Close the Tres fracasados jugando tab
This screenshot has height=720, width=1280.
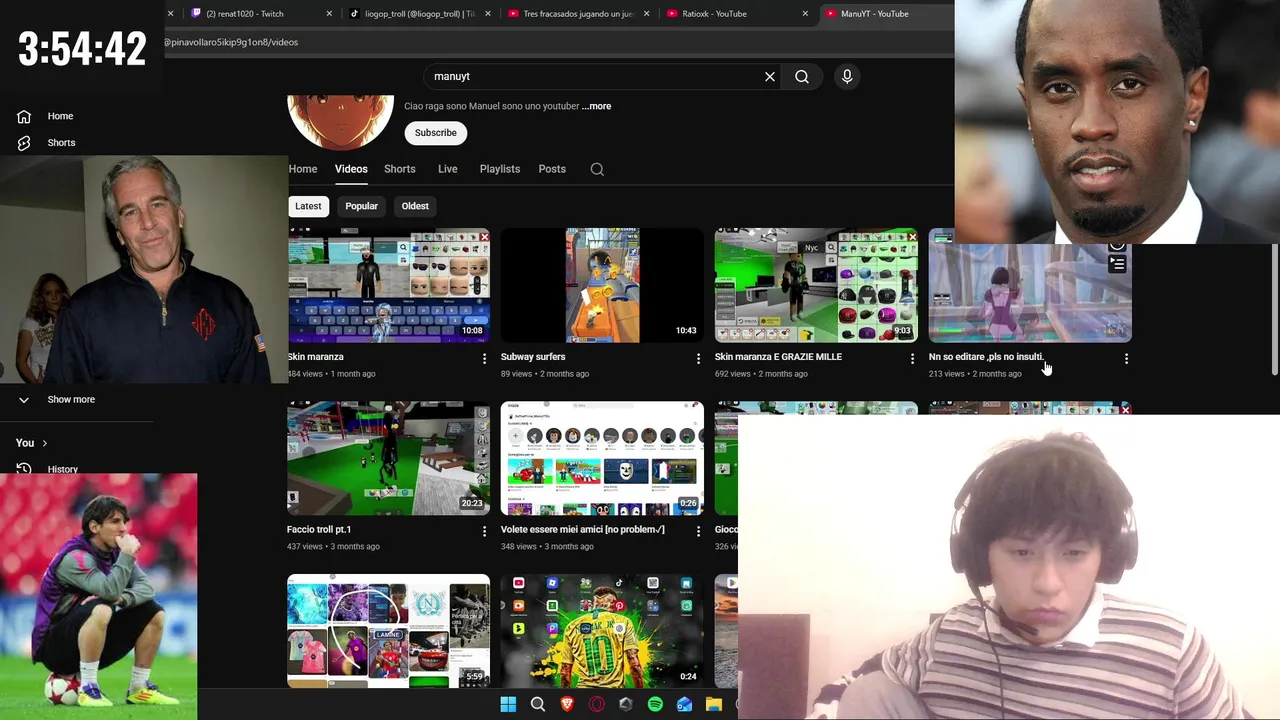646,14
